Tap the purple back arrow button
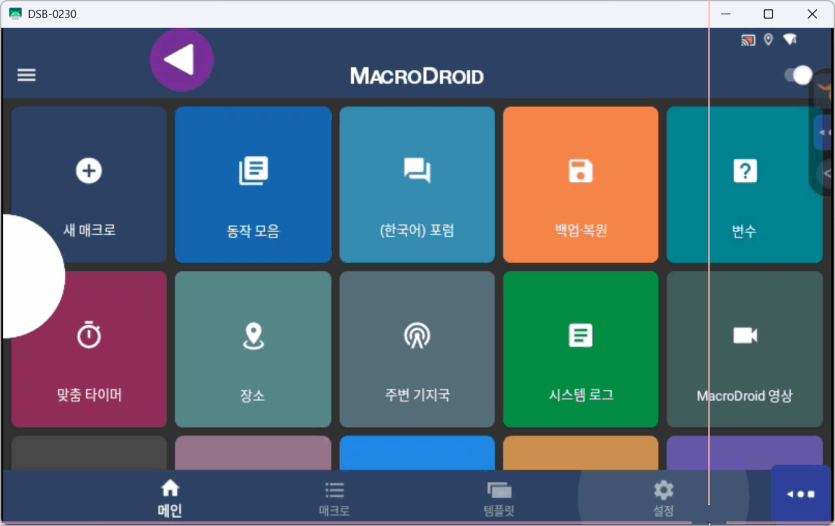Image resolution: width=835 pixels, height=526 pixels. click(x=182, y=60)
